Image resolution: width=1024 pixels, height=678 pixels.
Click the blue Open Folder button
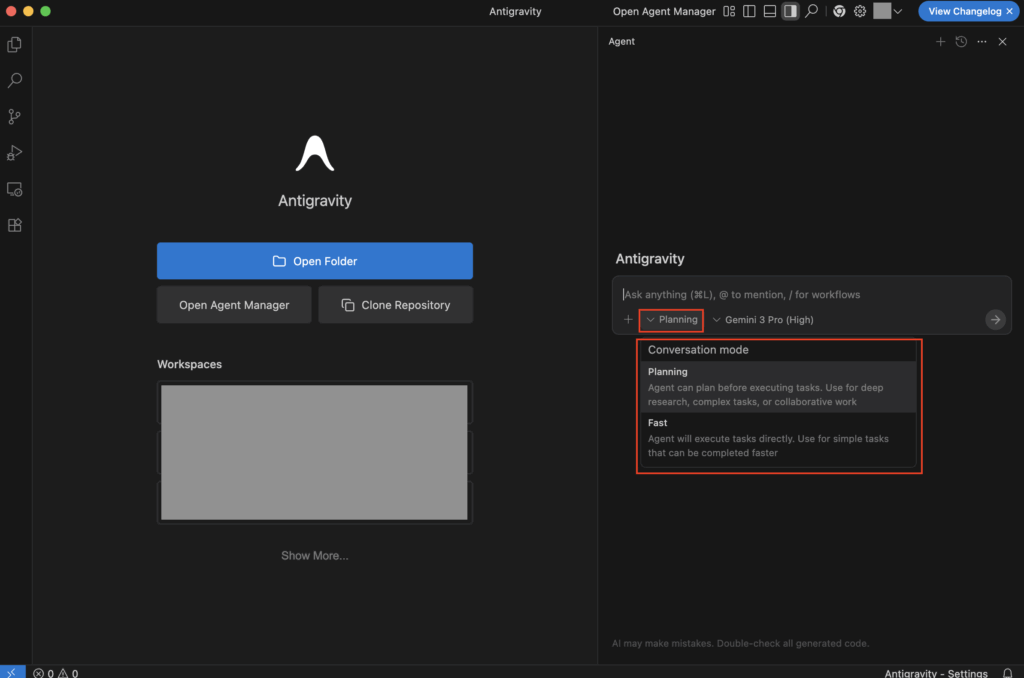tap(314, 261)
